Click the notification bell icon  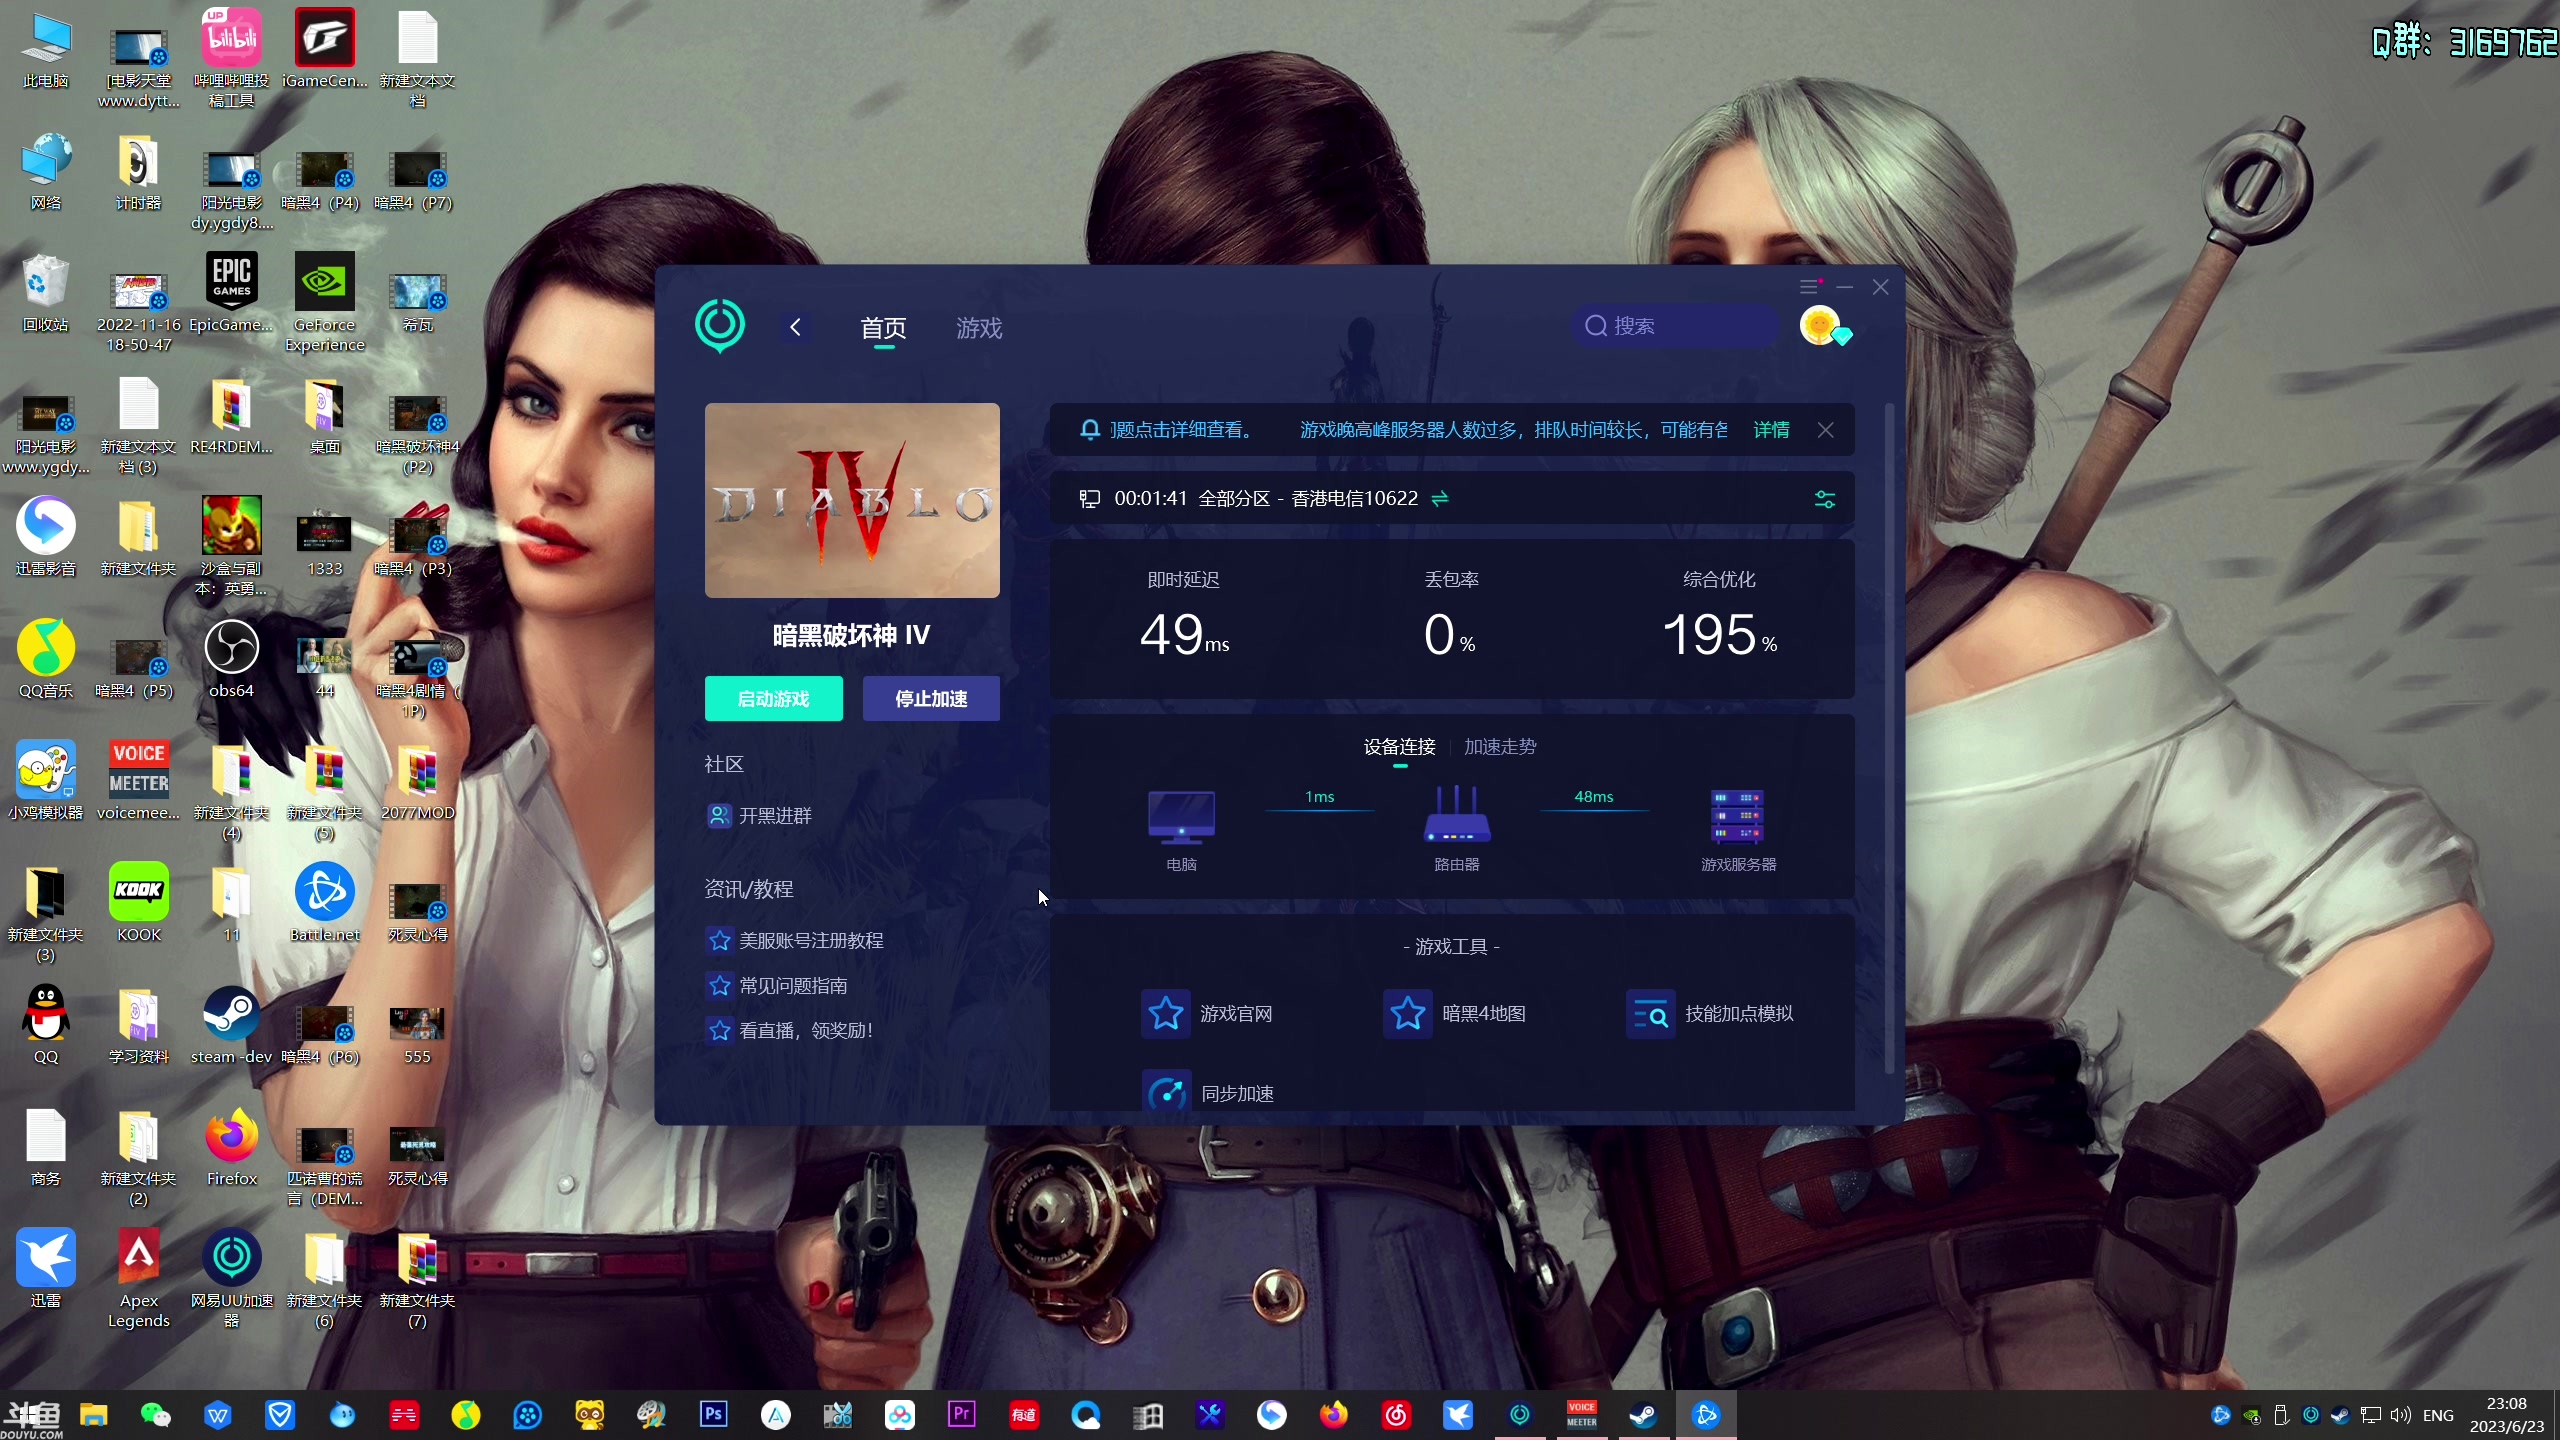1090,430
